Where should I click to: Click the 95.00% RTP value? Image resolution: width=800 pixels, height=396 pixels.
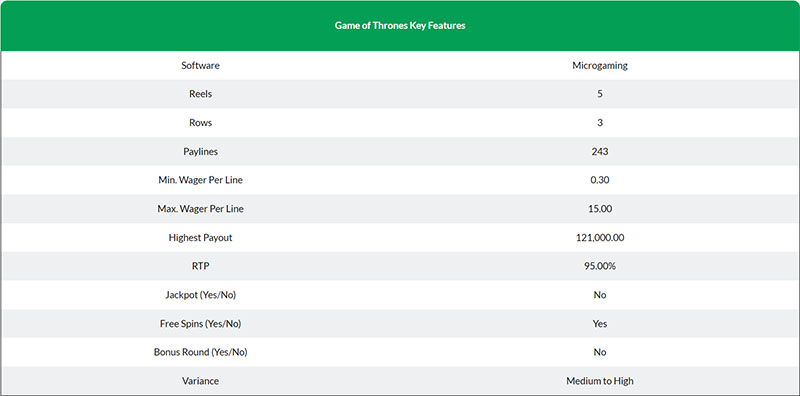[x=600, y=266]
